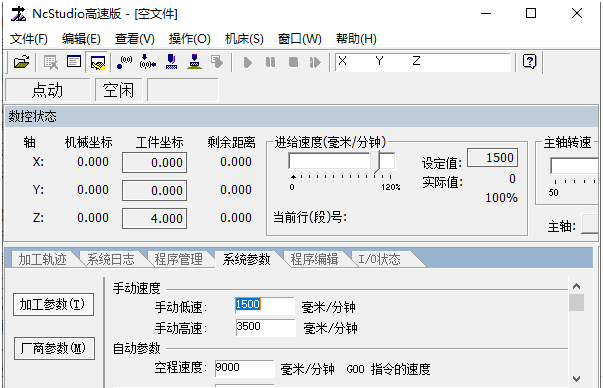Viewport: 603px width, 388px height.
Task: Switch to the 程序管理 tab
Action: click(178, 259)
